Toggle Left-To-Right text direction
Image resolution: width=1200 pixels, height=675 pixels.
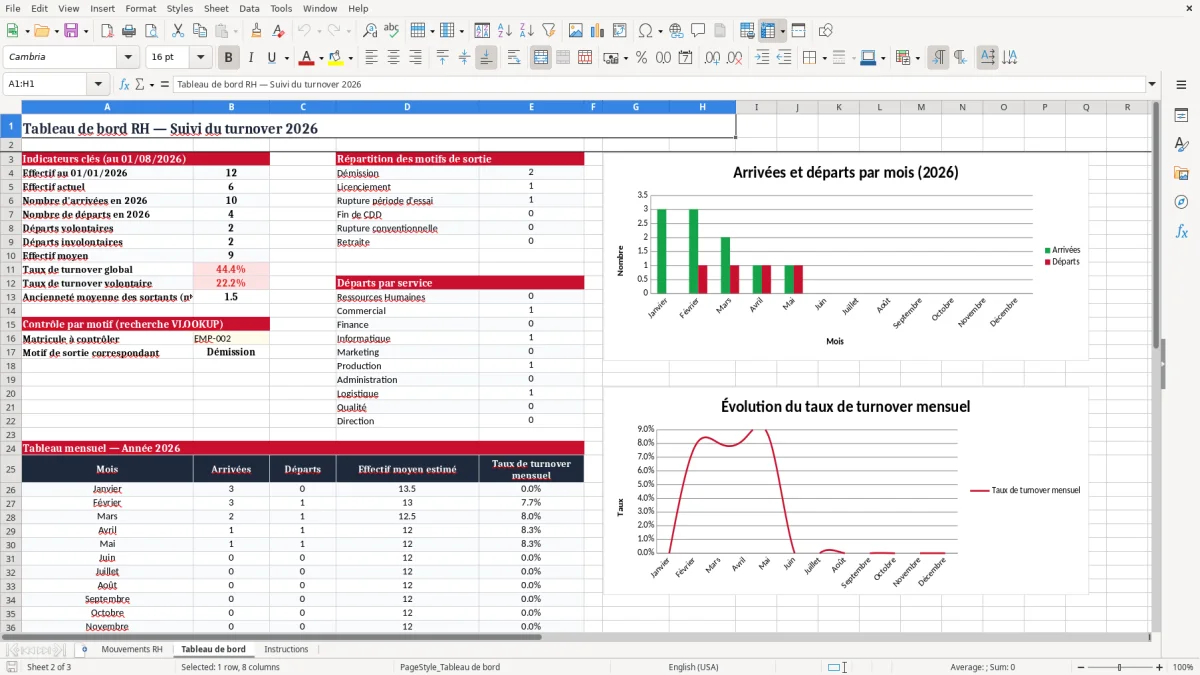938,58
